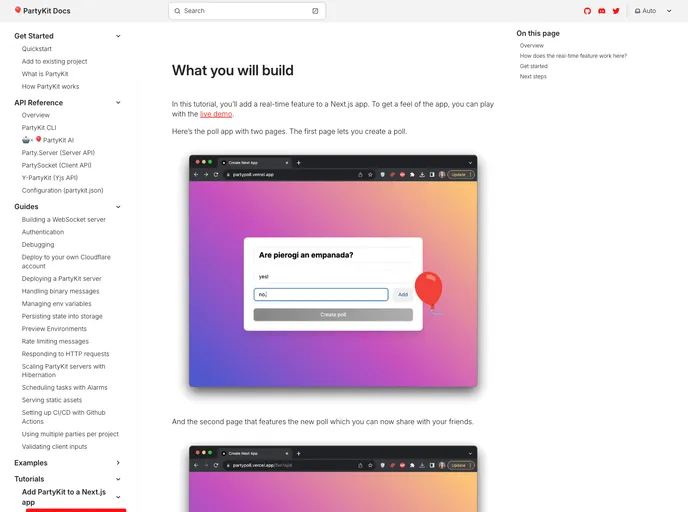Viewport: 688px width, 512px height.
Task: Open the PartyKit CLI reference
Action: tap(39, 128)
